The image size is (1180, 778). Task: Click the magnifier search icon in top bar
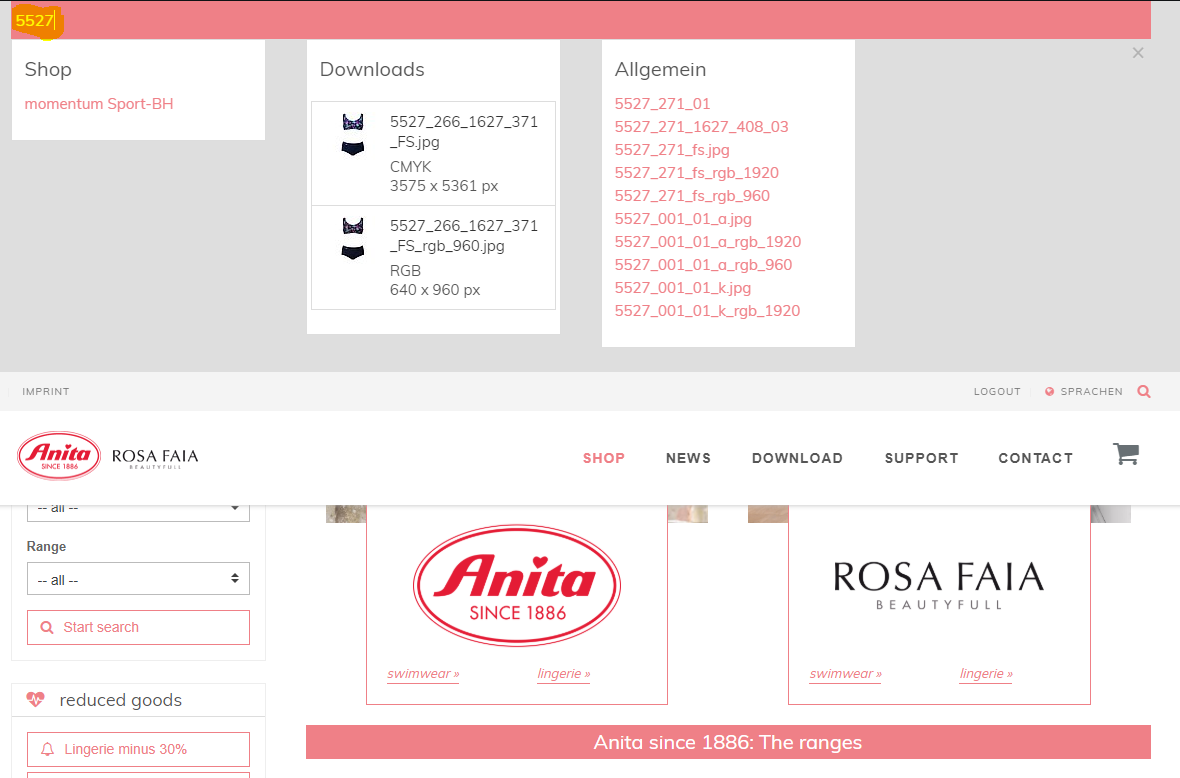(x=1144, y=392)
